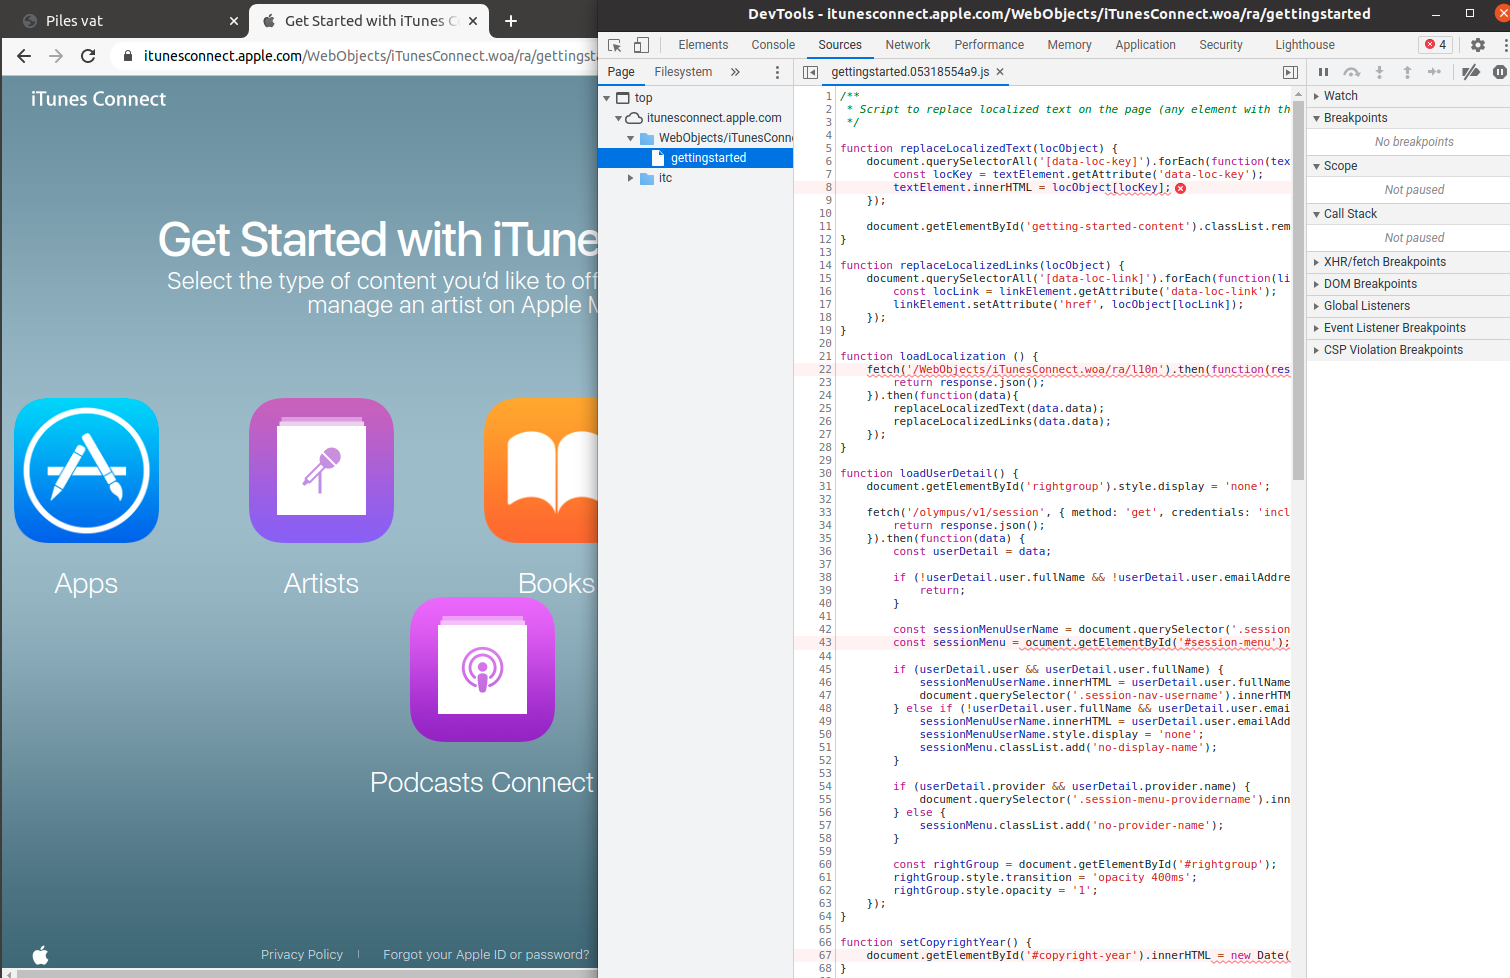Click the error marker on line 8
The width and height of the screenshot is (1510, 978).
coord(1180,188)
